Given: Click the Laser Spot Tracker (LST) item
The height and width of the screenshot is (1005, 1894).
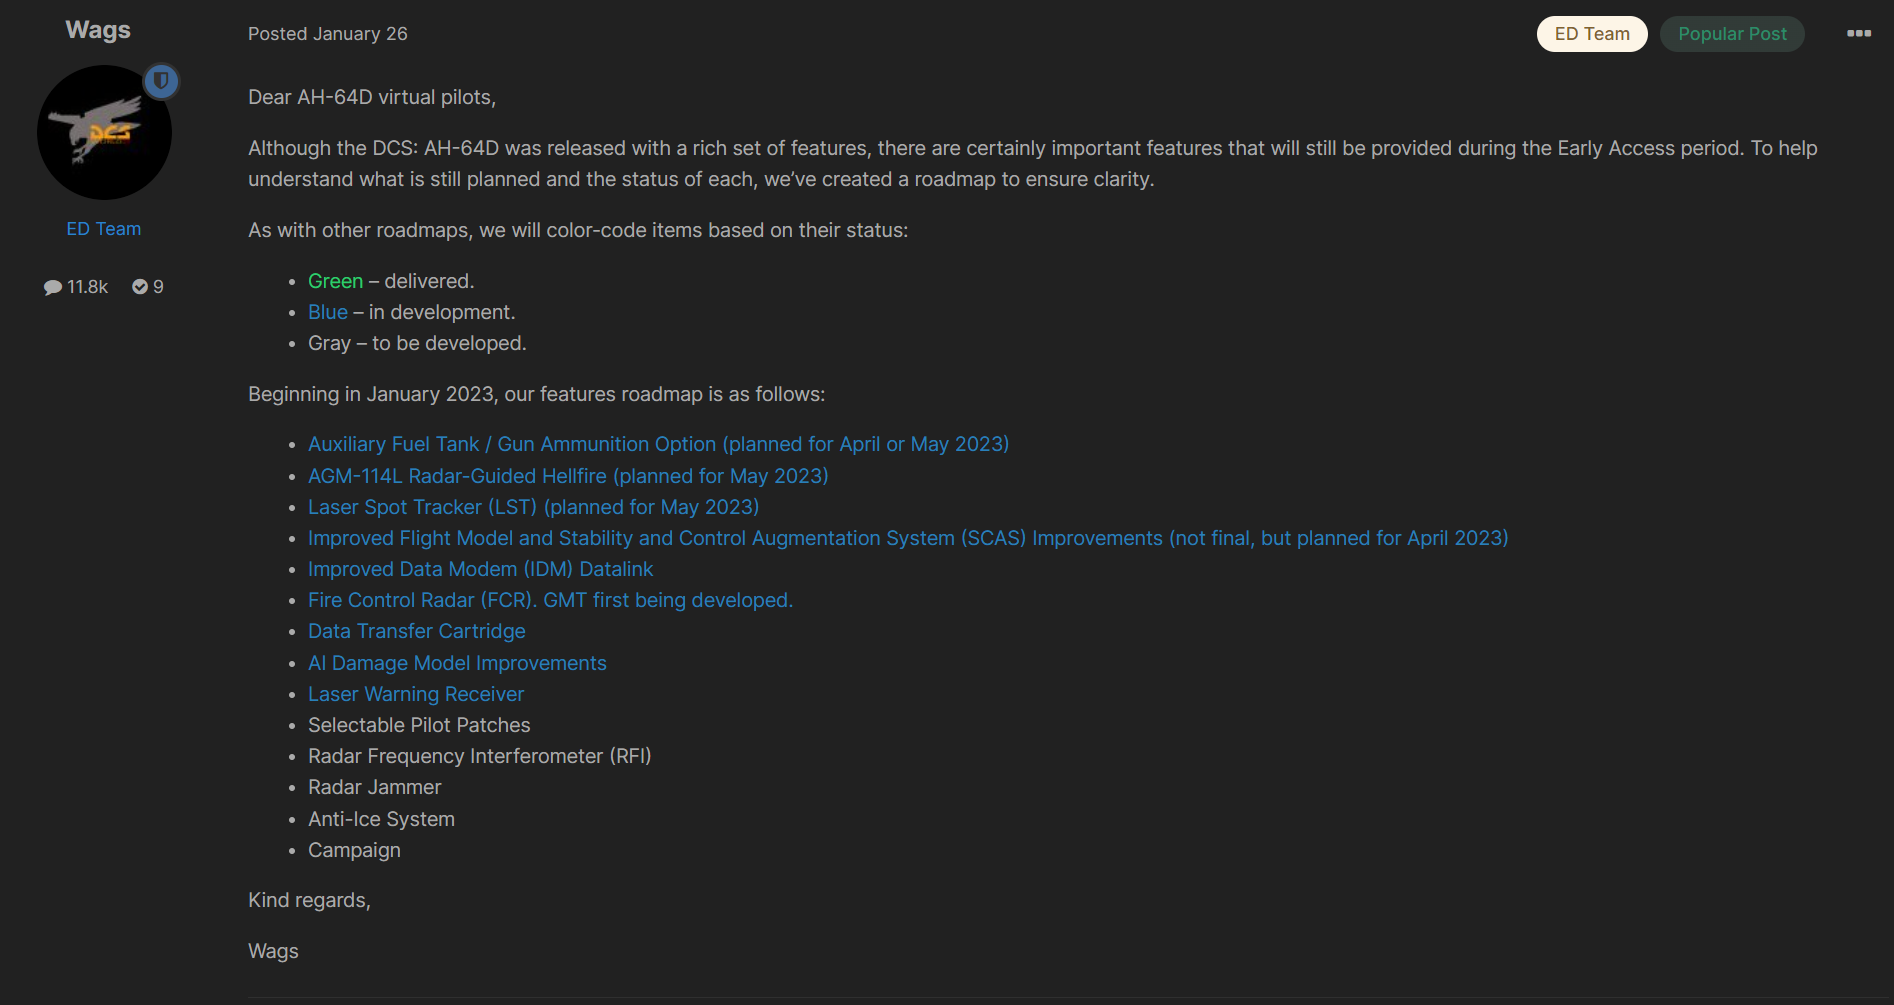Looking at the screenshot, I should coord(533,507).
